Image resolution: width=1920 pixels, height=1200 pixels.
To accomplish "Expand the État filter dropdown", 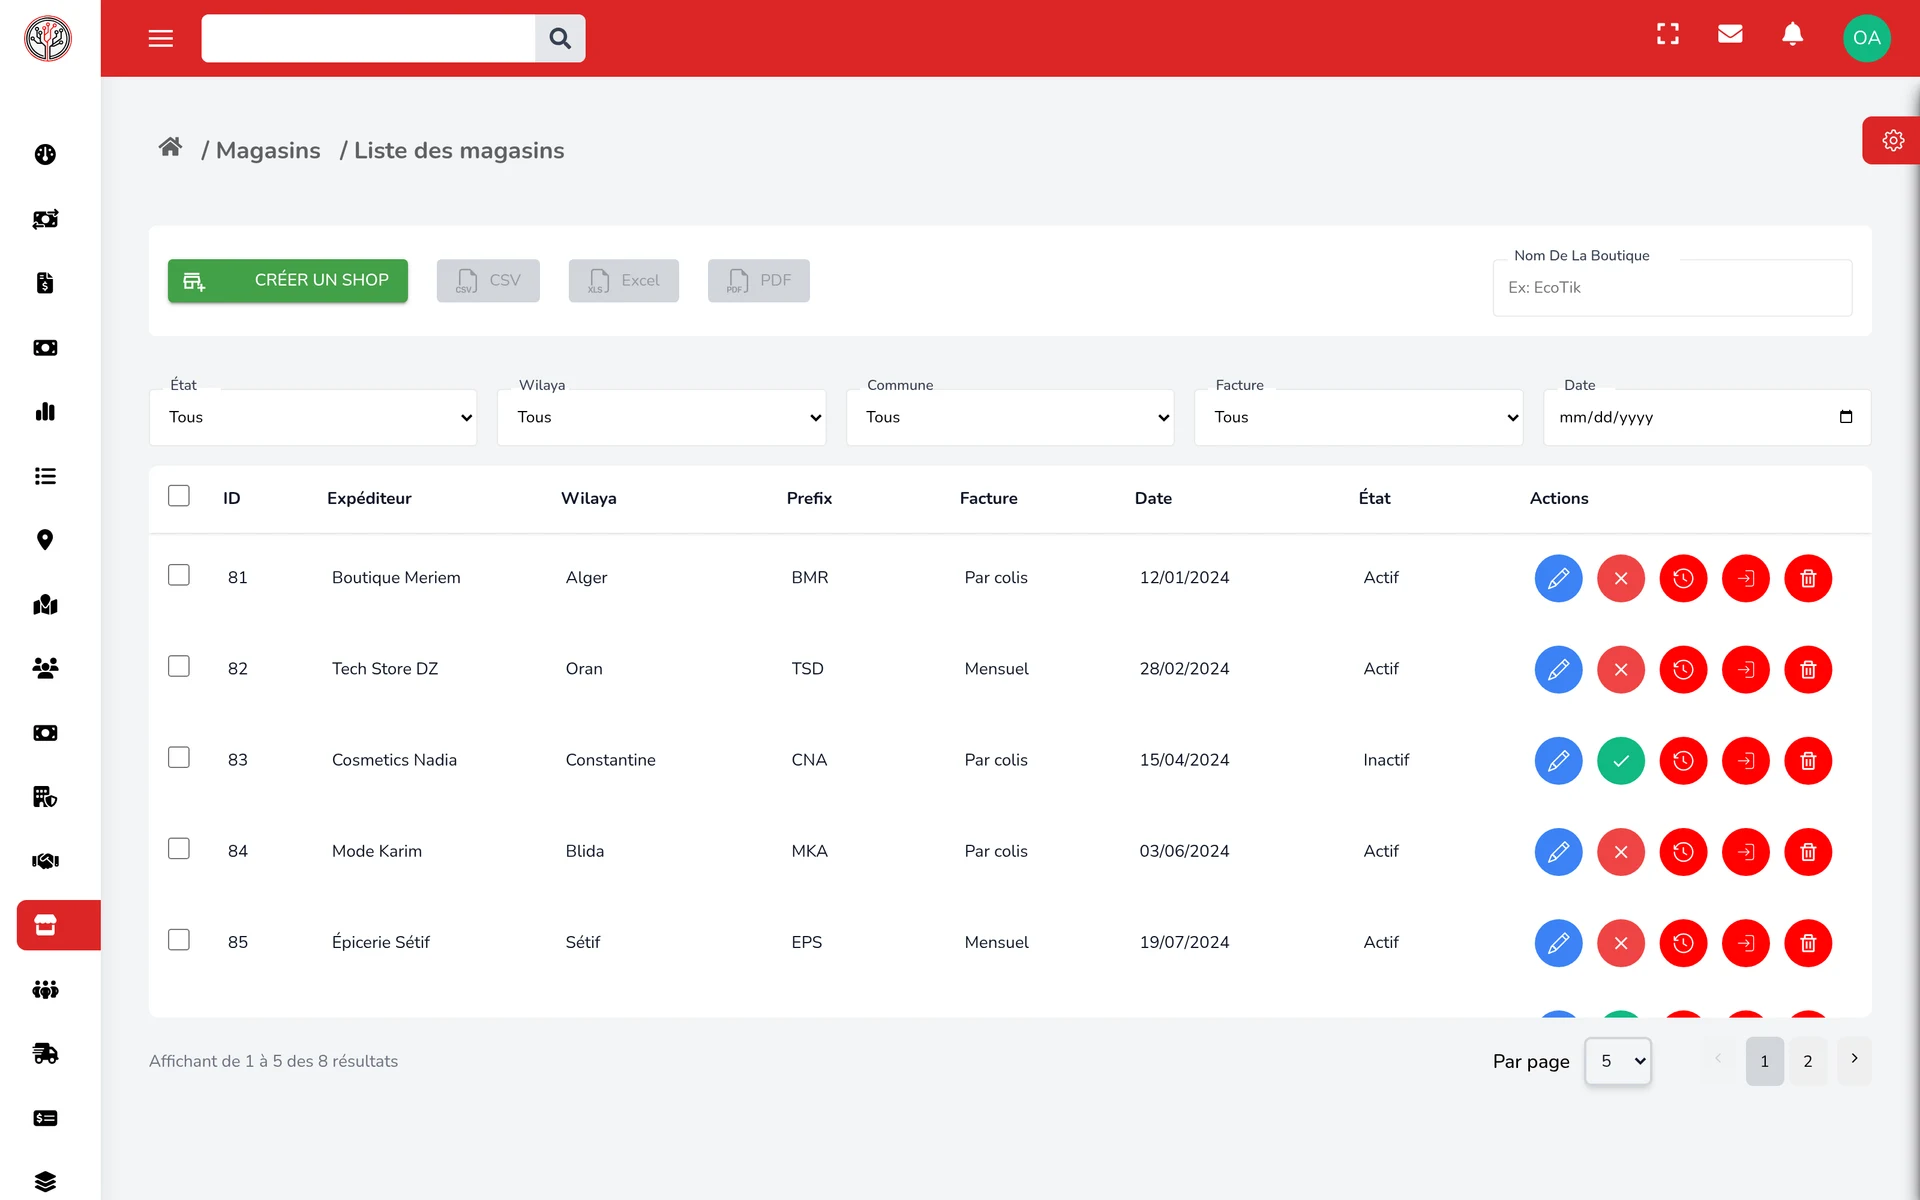I will coord(313,417).
